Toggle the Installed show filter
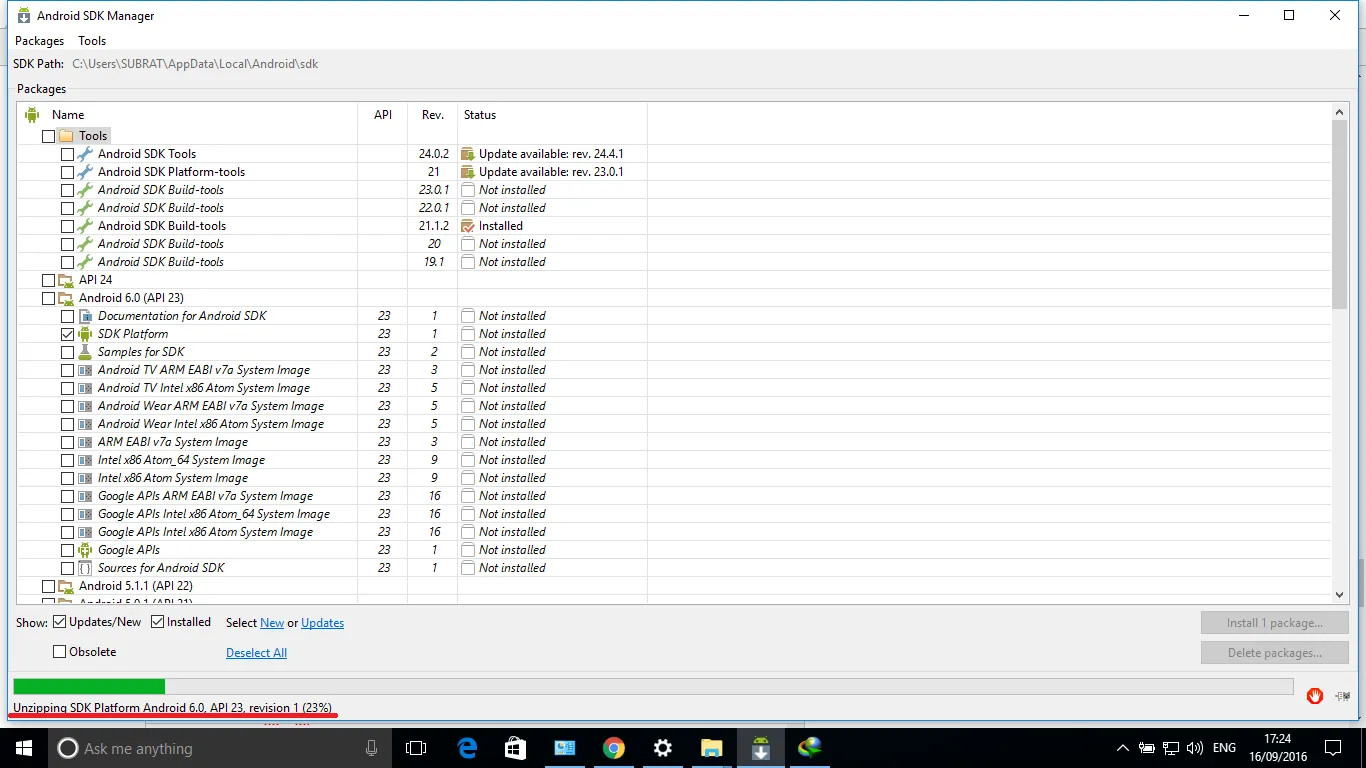 point(158,622)
